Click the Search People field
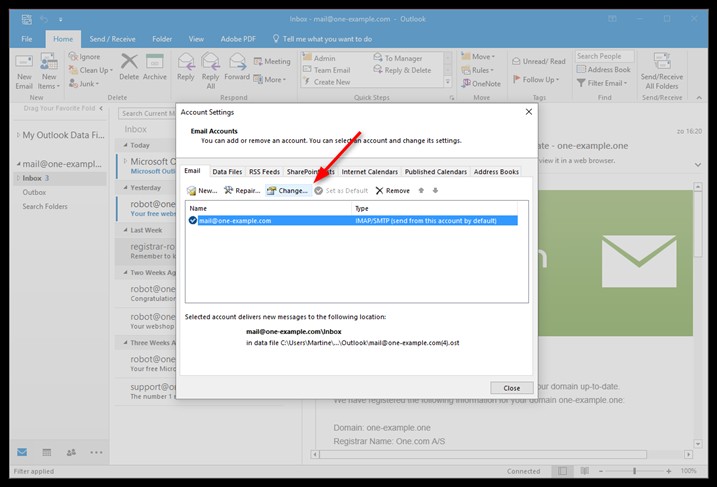The height and width of the screenshot is (487, 717). [x=605, y=56]
